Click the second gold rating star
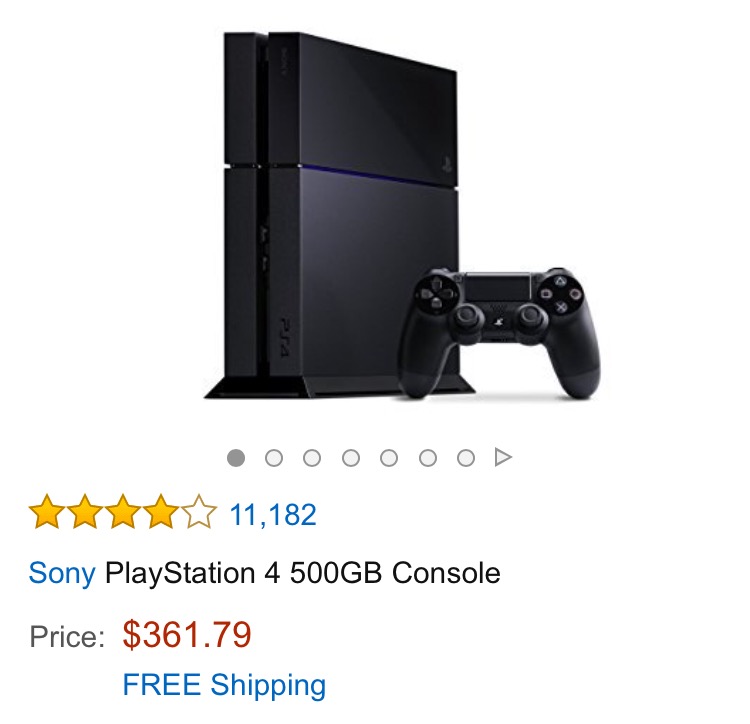 point(85,512)
